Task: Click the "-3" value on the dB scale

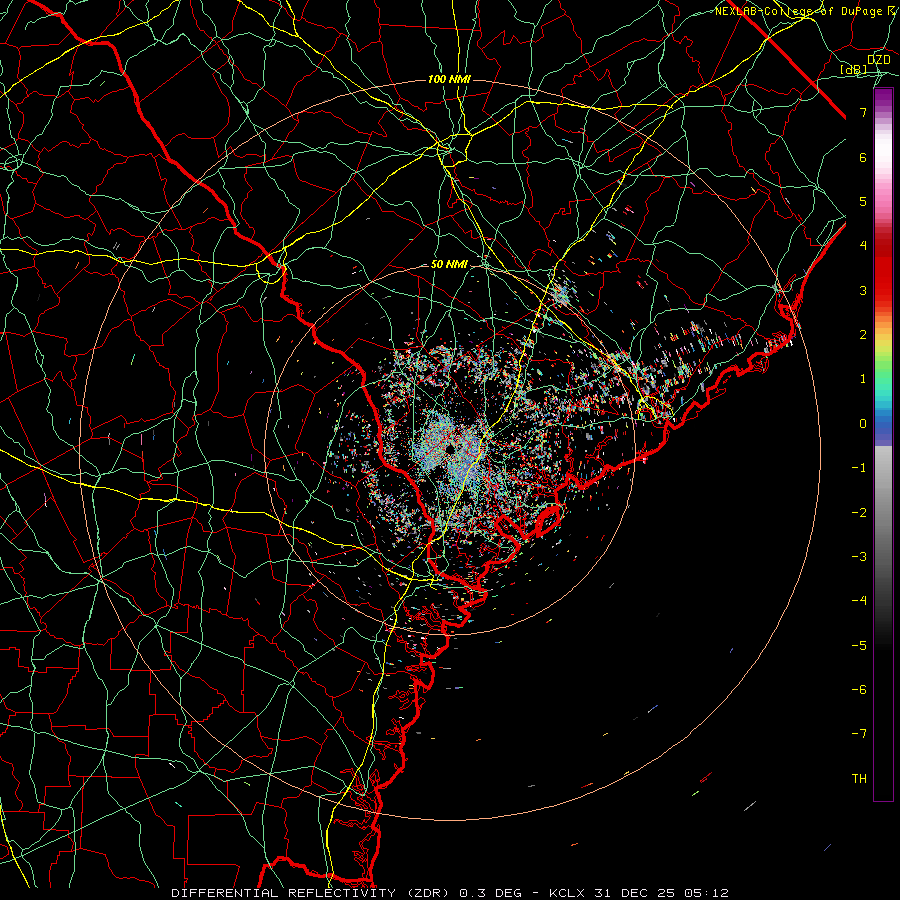Action: point(859,557)
